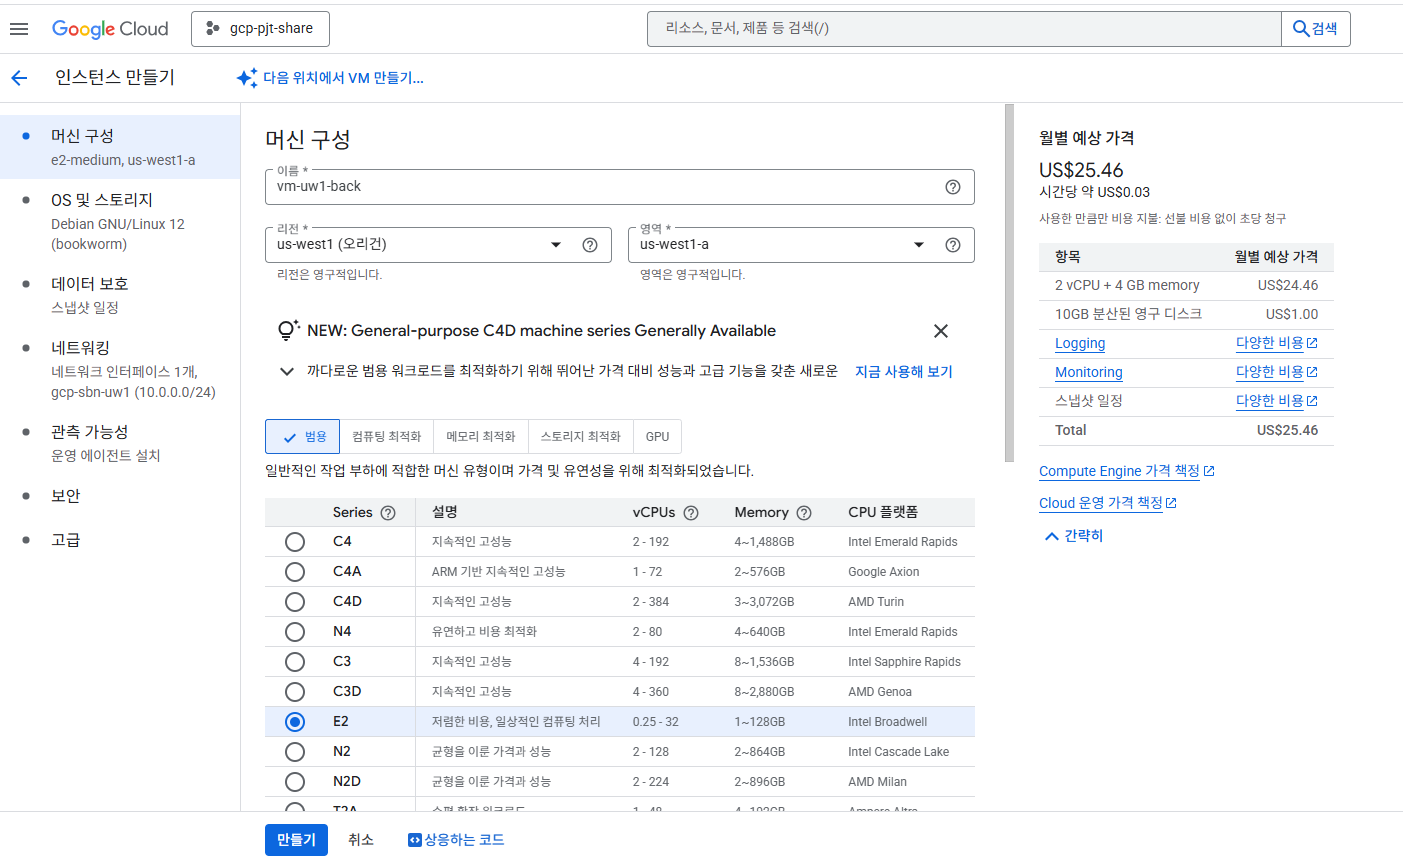Select the C4A series radio button
1403x861 pixels.
click(x=295, y=572)
